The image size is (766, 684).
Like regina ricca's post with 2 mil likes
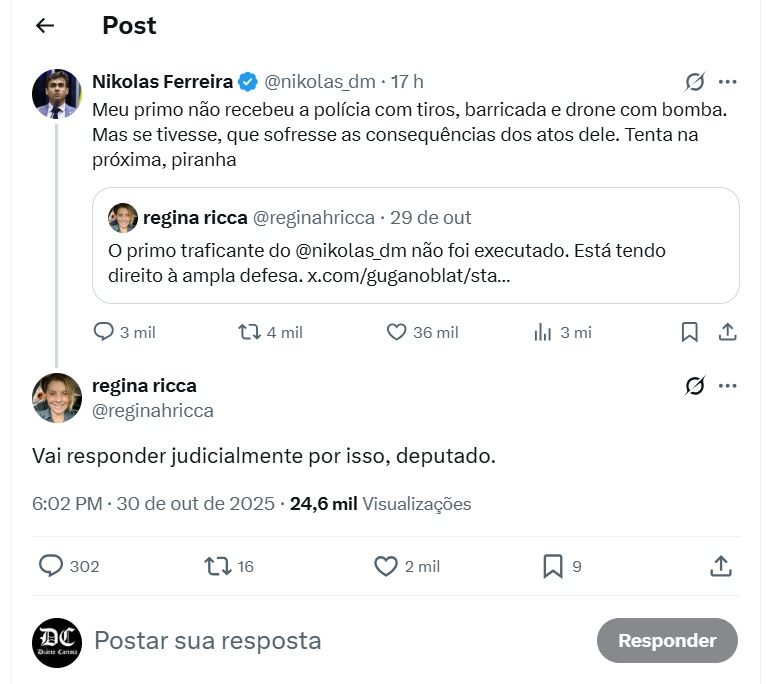tap(407, 566)
